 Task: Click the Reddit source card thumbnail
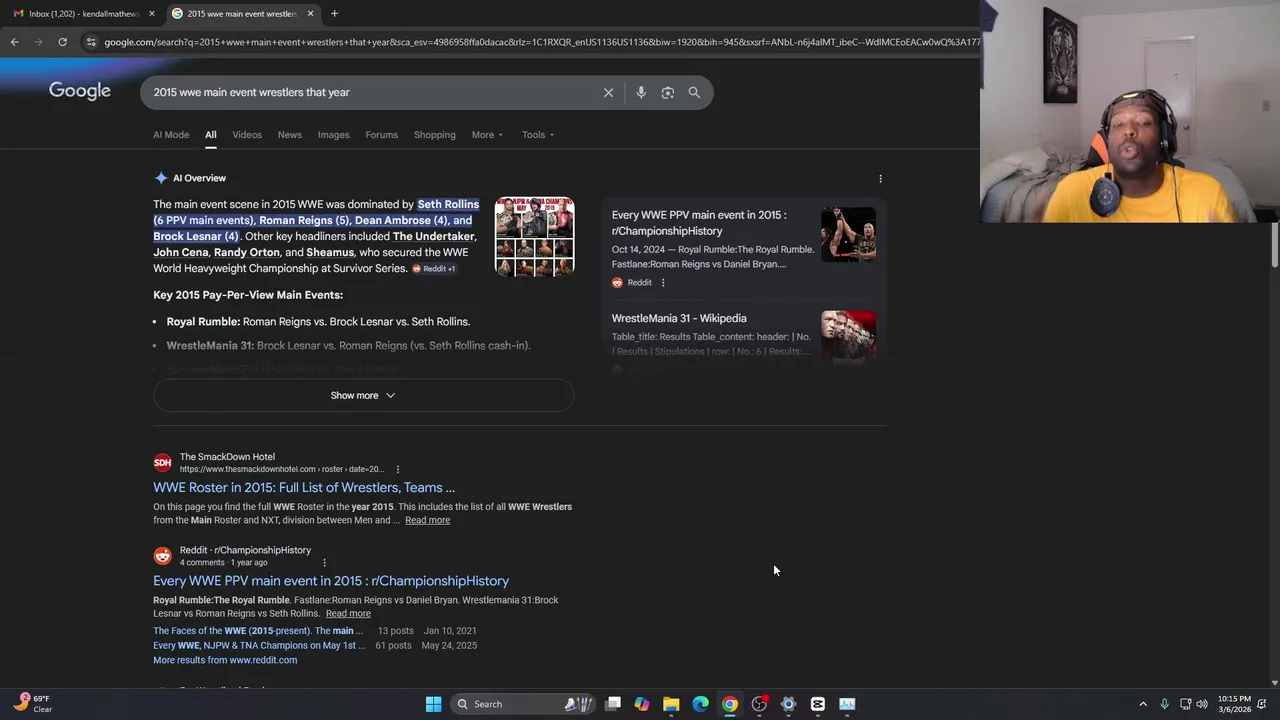coord(848,234)
